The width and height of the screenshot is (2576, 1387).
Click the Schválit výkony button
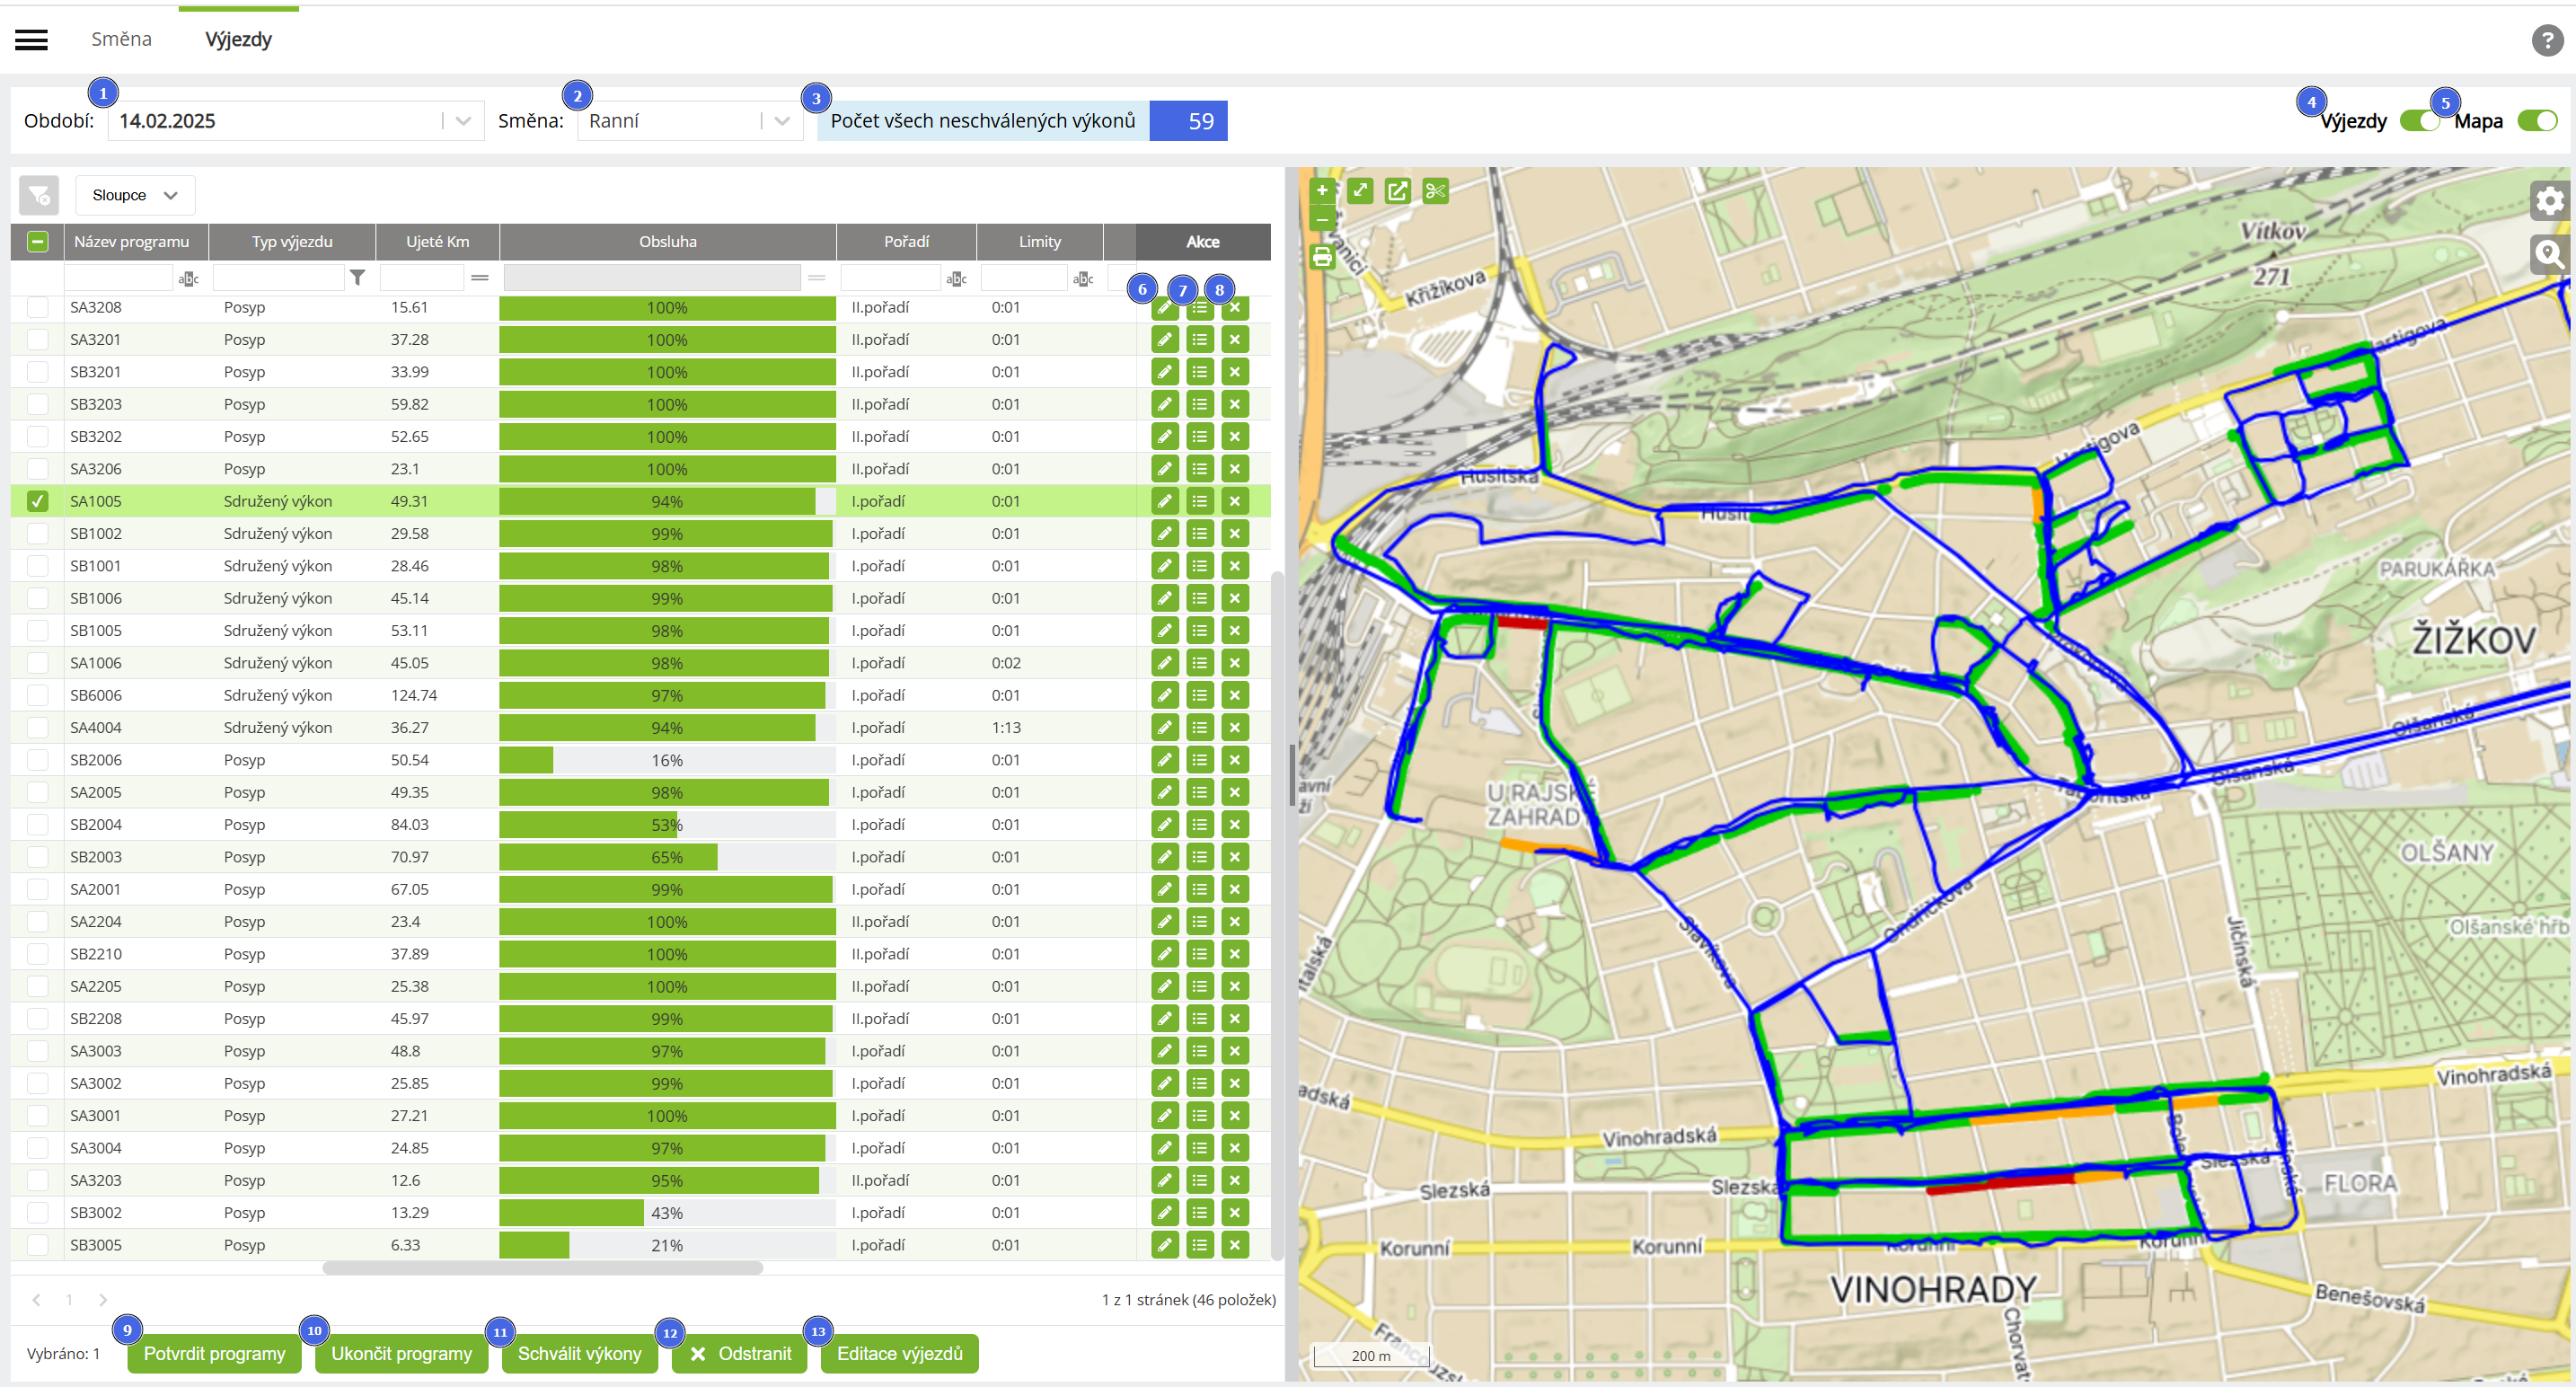point(579,1353)
